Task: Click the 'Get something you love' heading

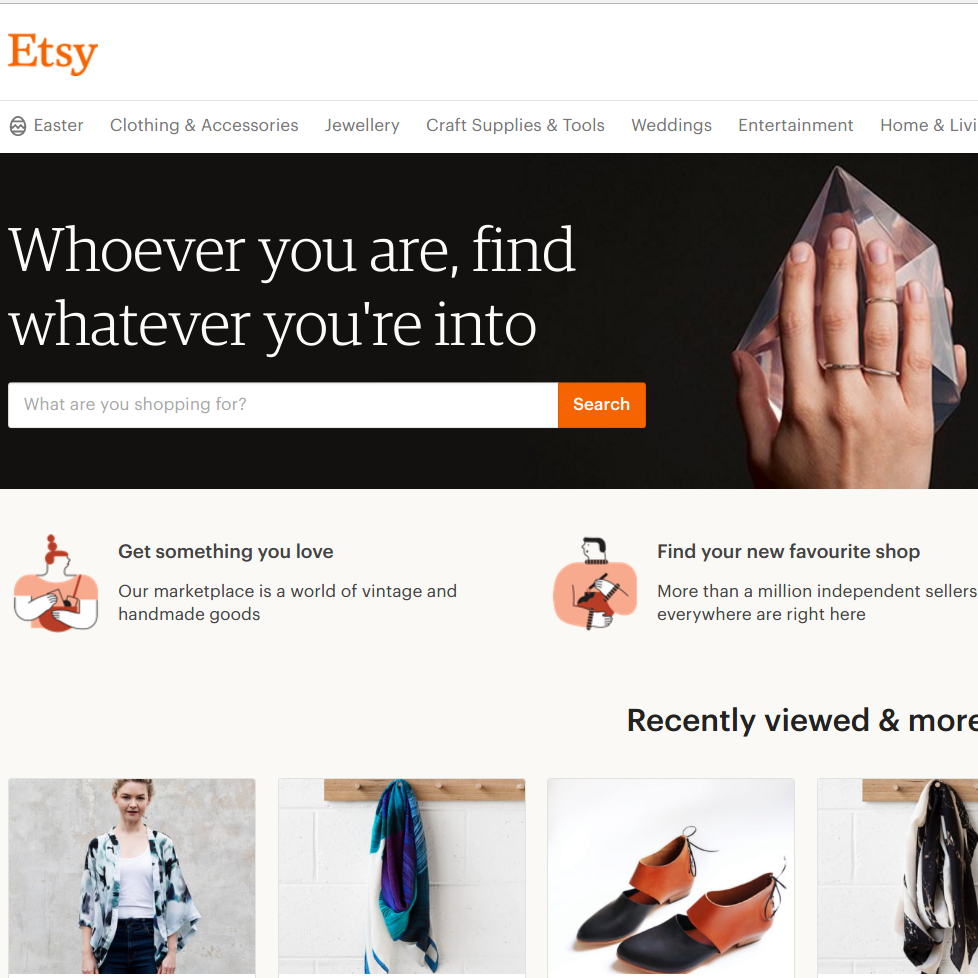Action: [226, 551]
